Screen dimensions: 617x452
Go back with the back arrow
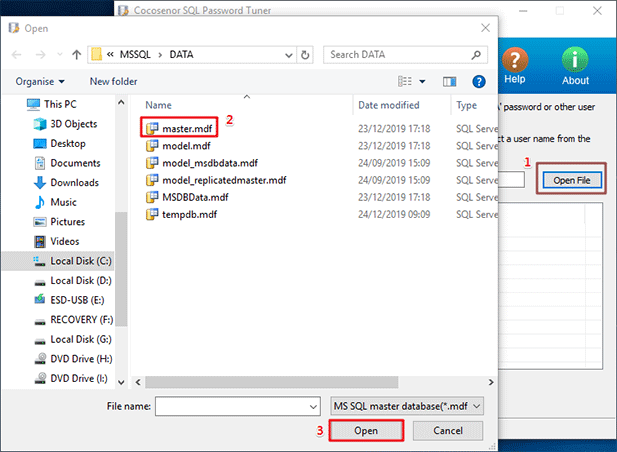click(17, 55)
